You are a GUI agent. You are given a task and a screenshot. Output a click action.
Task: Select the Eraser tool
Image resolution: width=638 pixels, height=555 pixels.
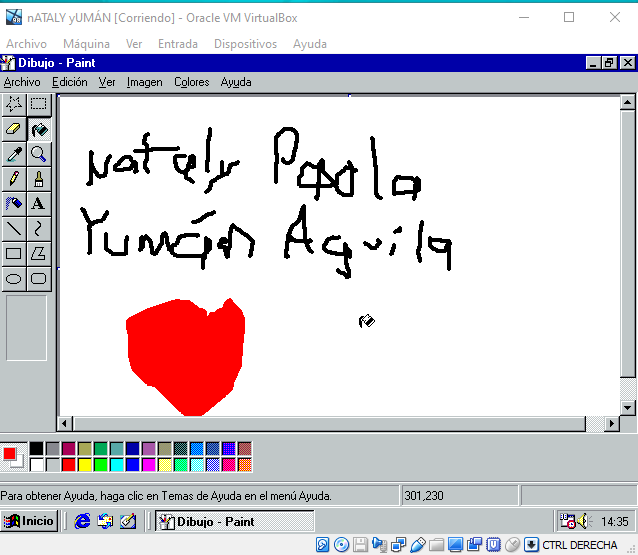[x=14, y=129]
